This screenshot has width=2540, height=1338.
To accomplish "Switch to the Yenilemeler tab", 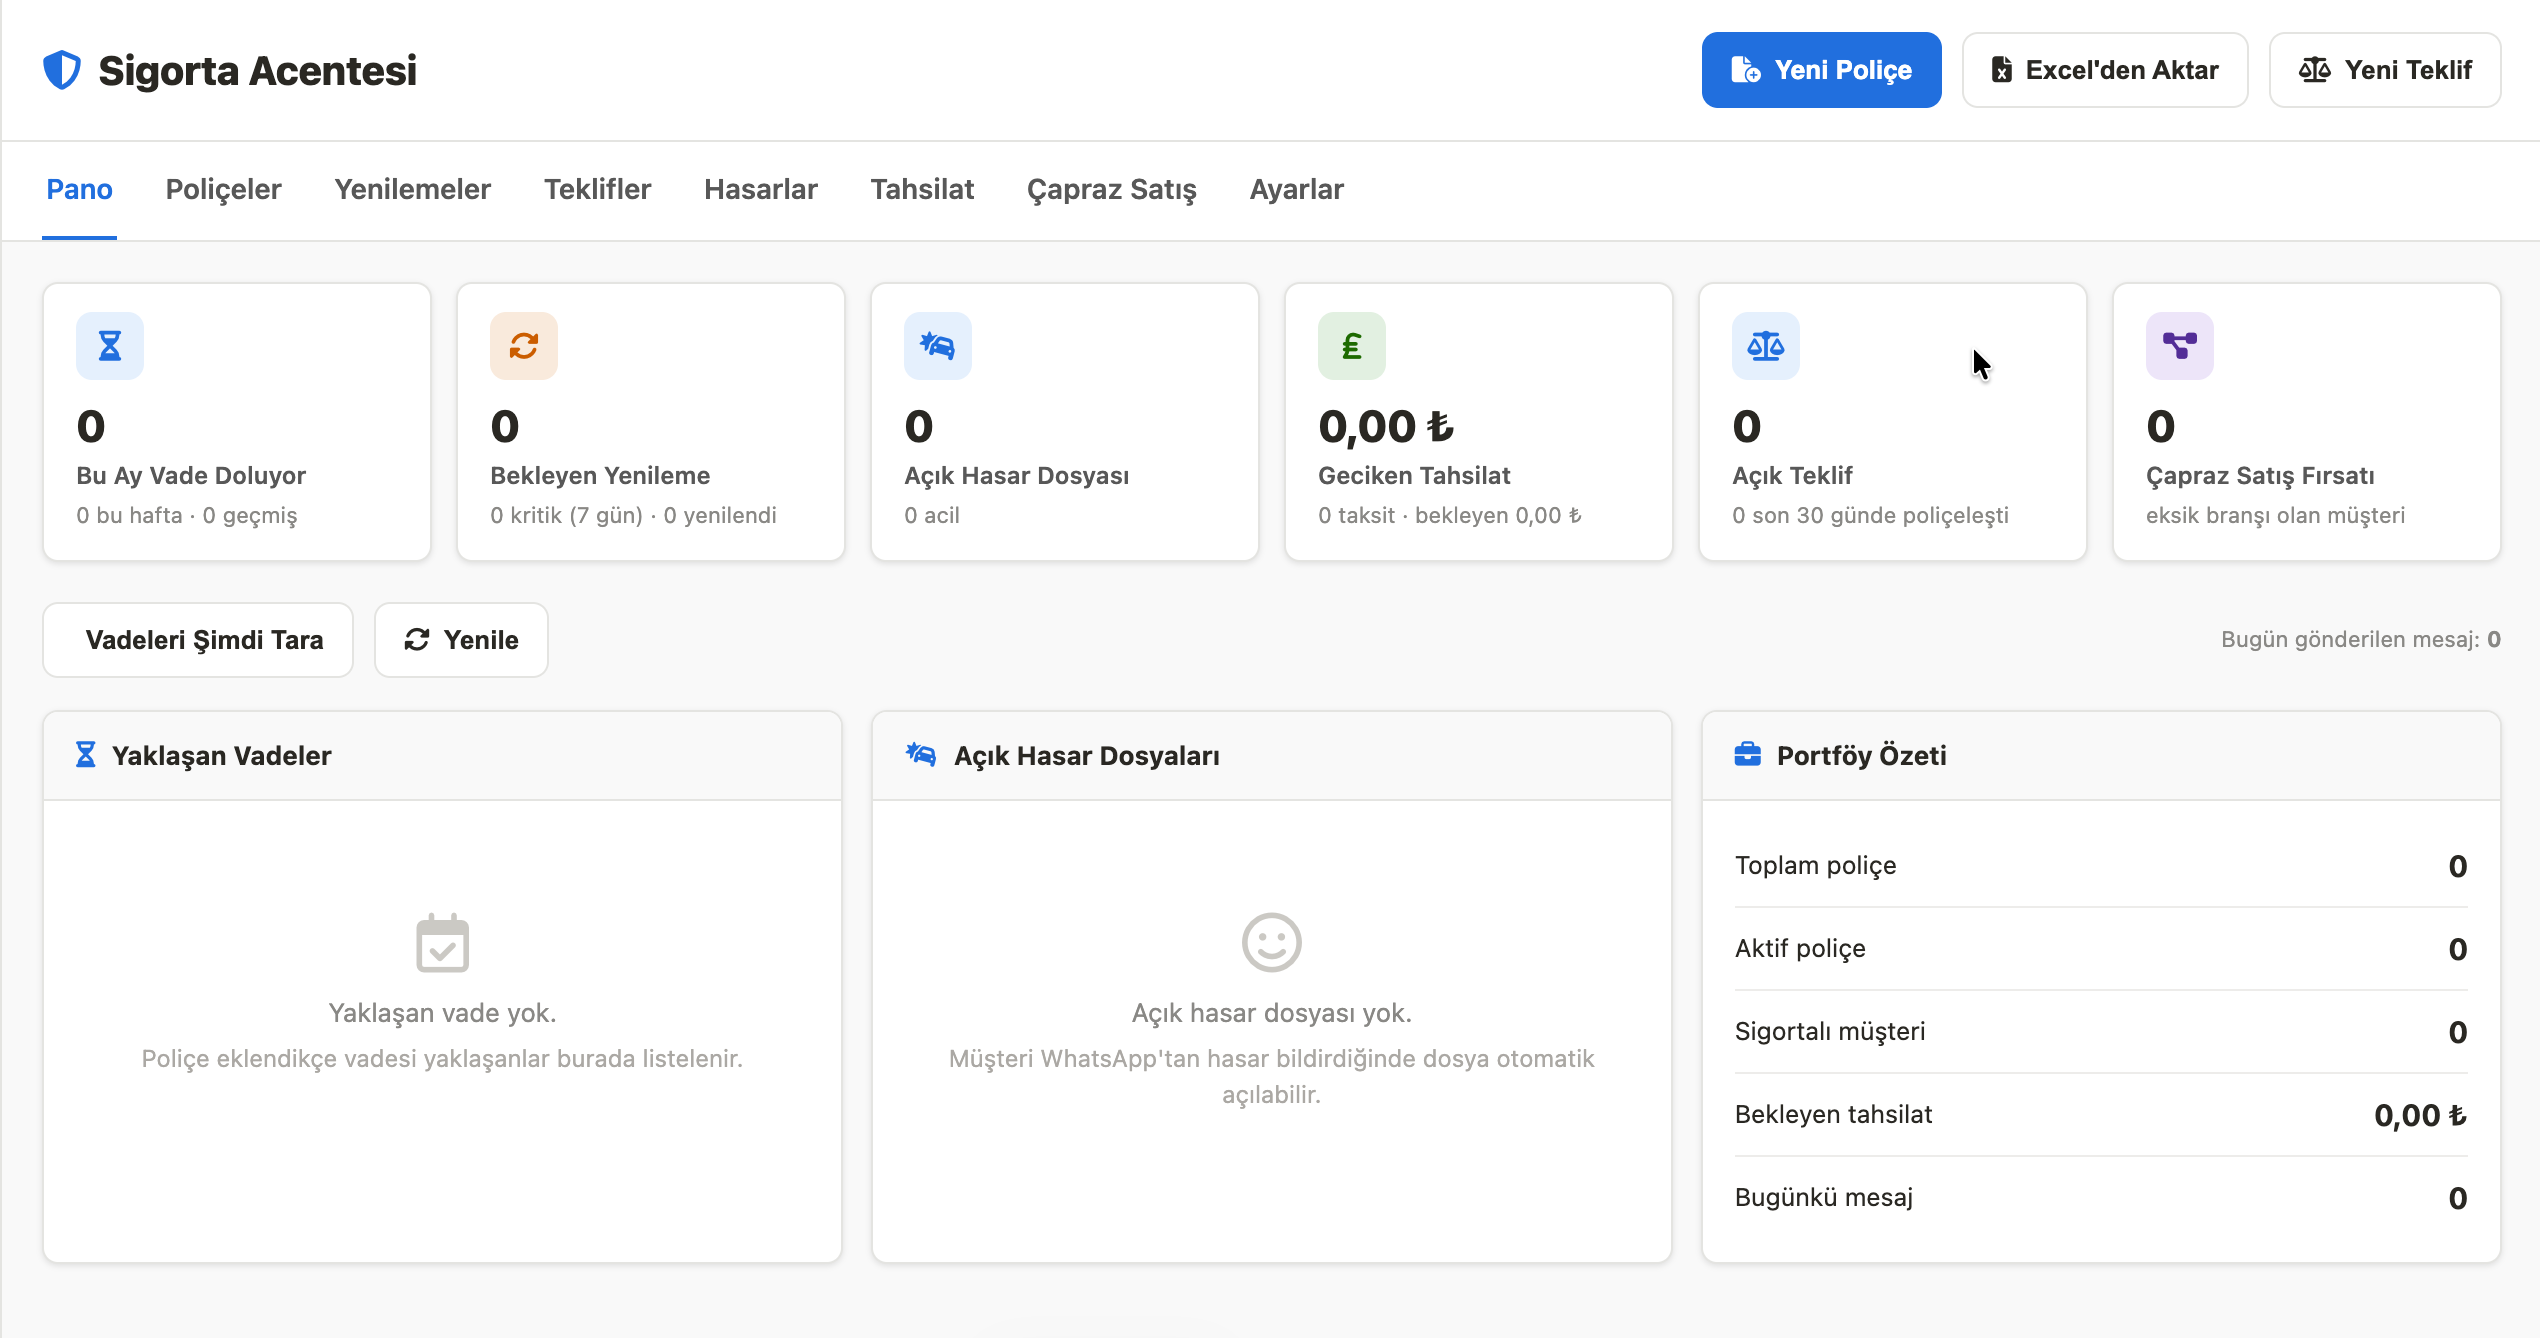I will click(x=412, y=189).
